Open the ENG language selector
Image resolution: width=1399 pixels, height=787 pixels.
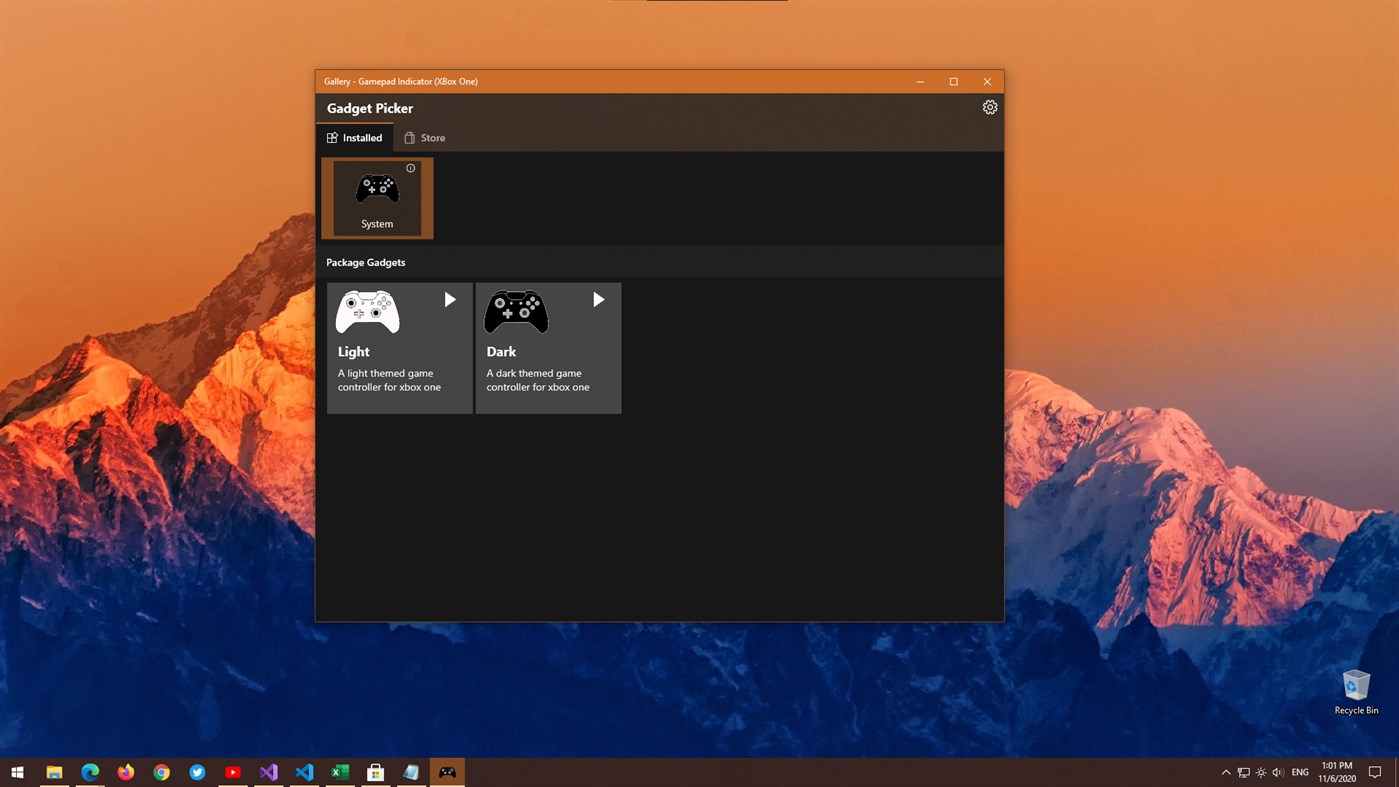pyautogui.click(x=1299, y=771)
